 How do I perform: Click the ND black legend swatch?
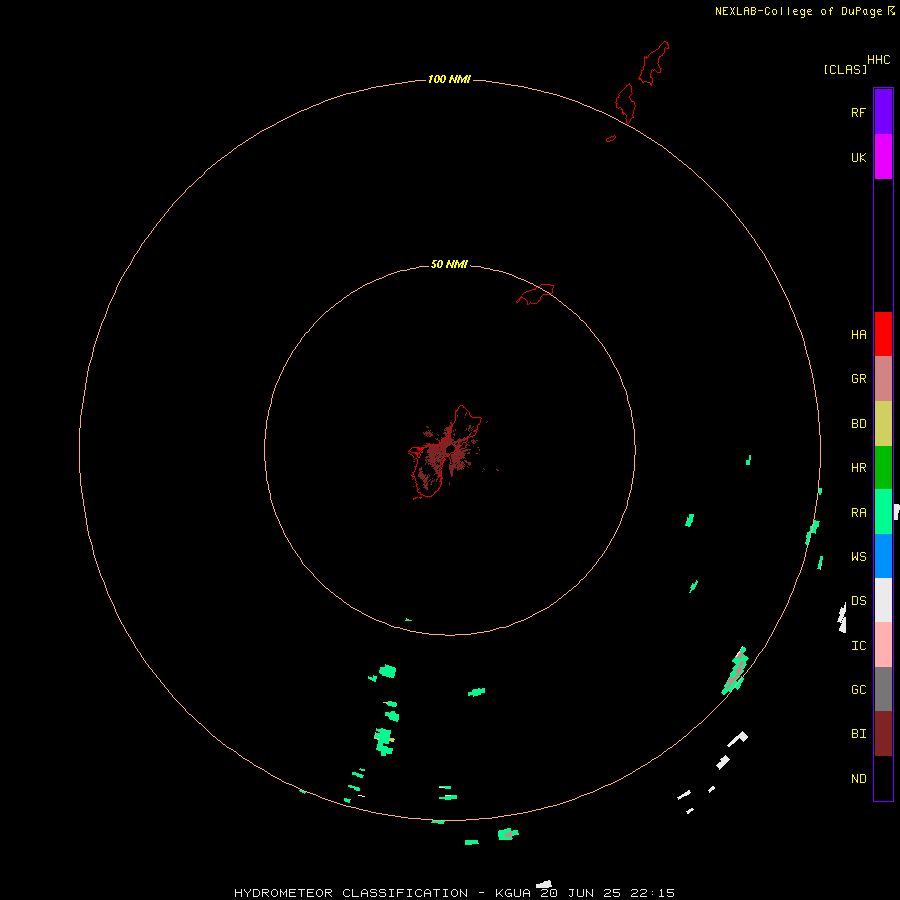[883, 778]
